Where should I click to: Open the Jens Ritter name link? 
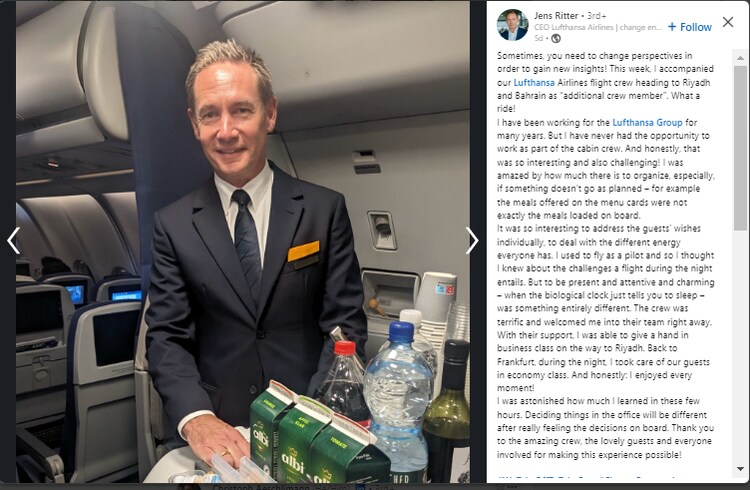click(x=556, y=15)
